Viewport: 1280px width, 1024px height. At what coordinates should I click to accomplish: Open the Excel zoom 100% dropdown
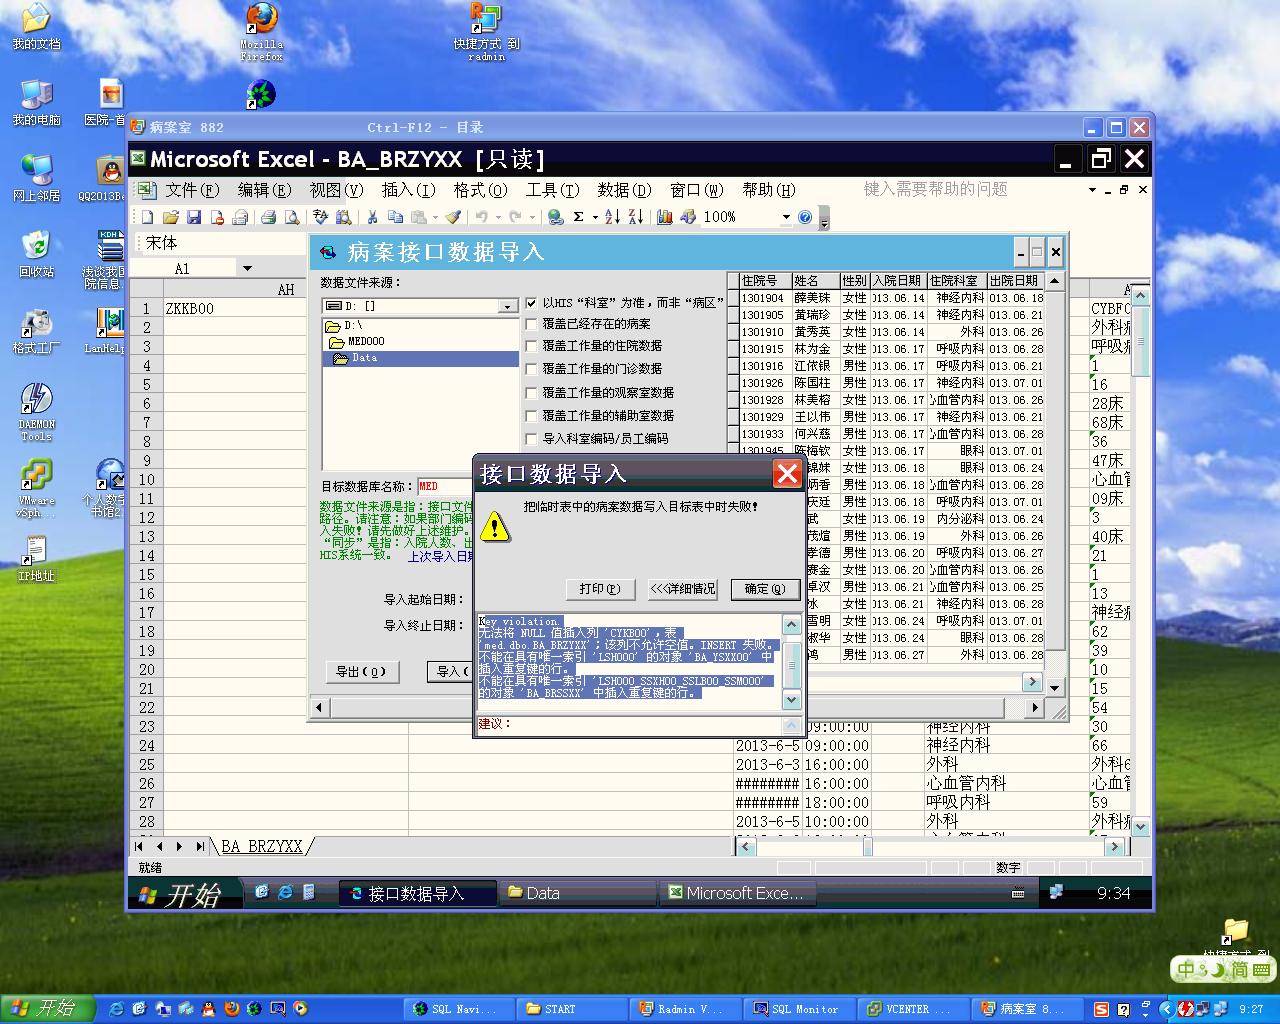click(x=786, y=217)
